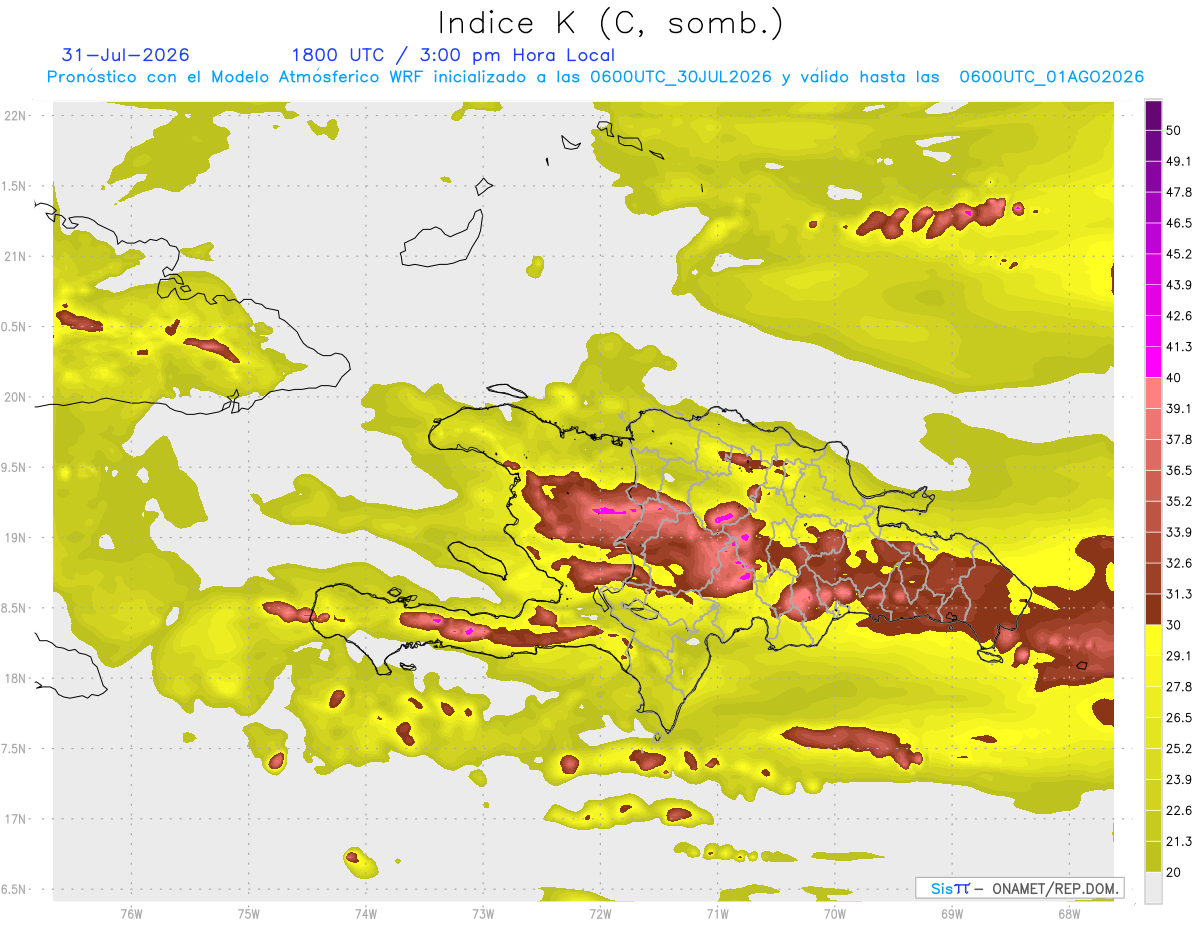Click the "21N" latitude label
This screenshot has height=927, width=1200.
16,256
